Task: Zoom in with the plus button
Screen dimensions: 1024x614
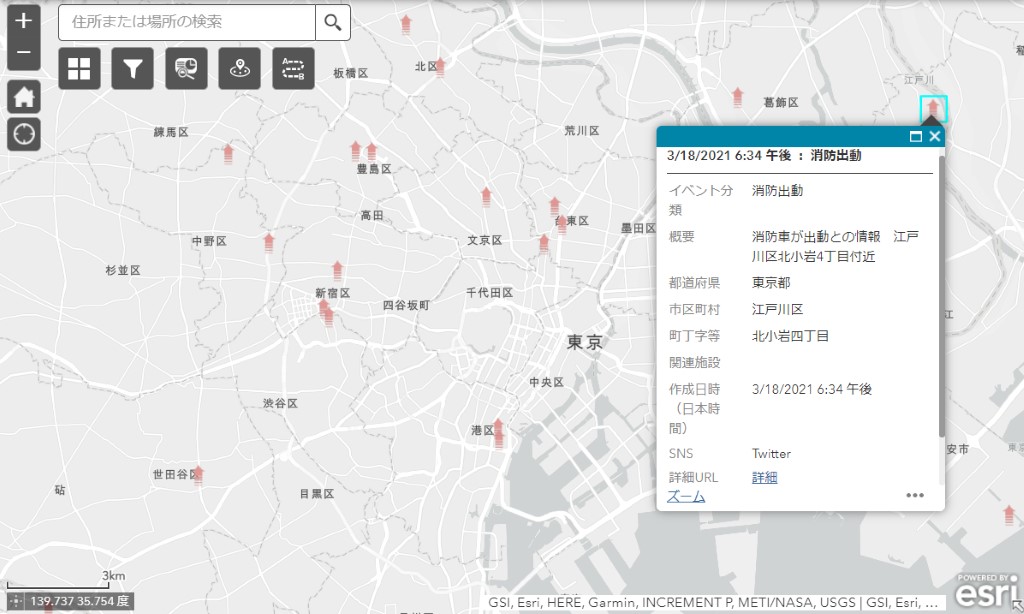Action: pos(22,20)
